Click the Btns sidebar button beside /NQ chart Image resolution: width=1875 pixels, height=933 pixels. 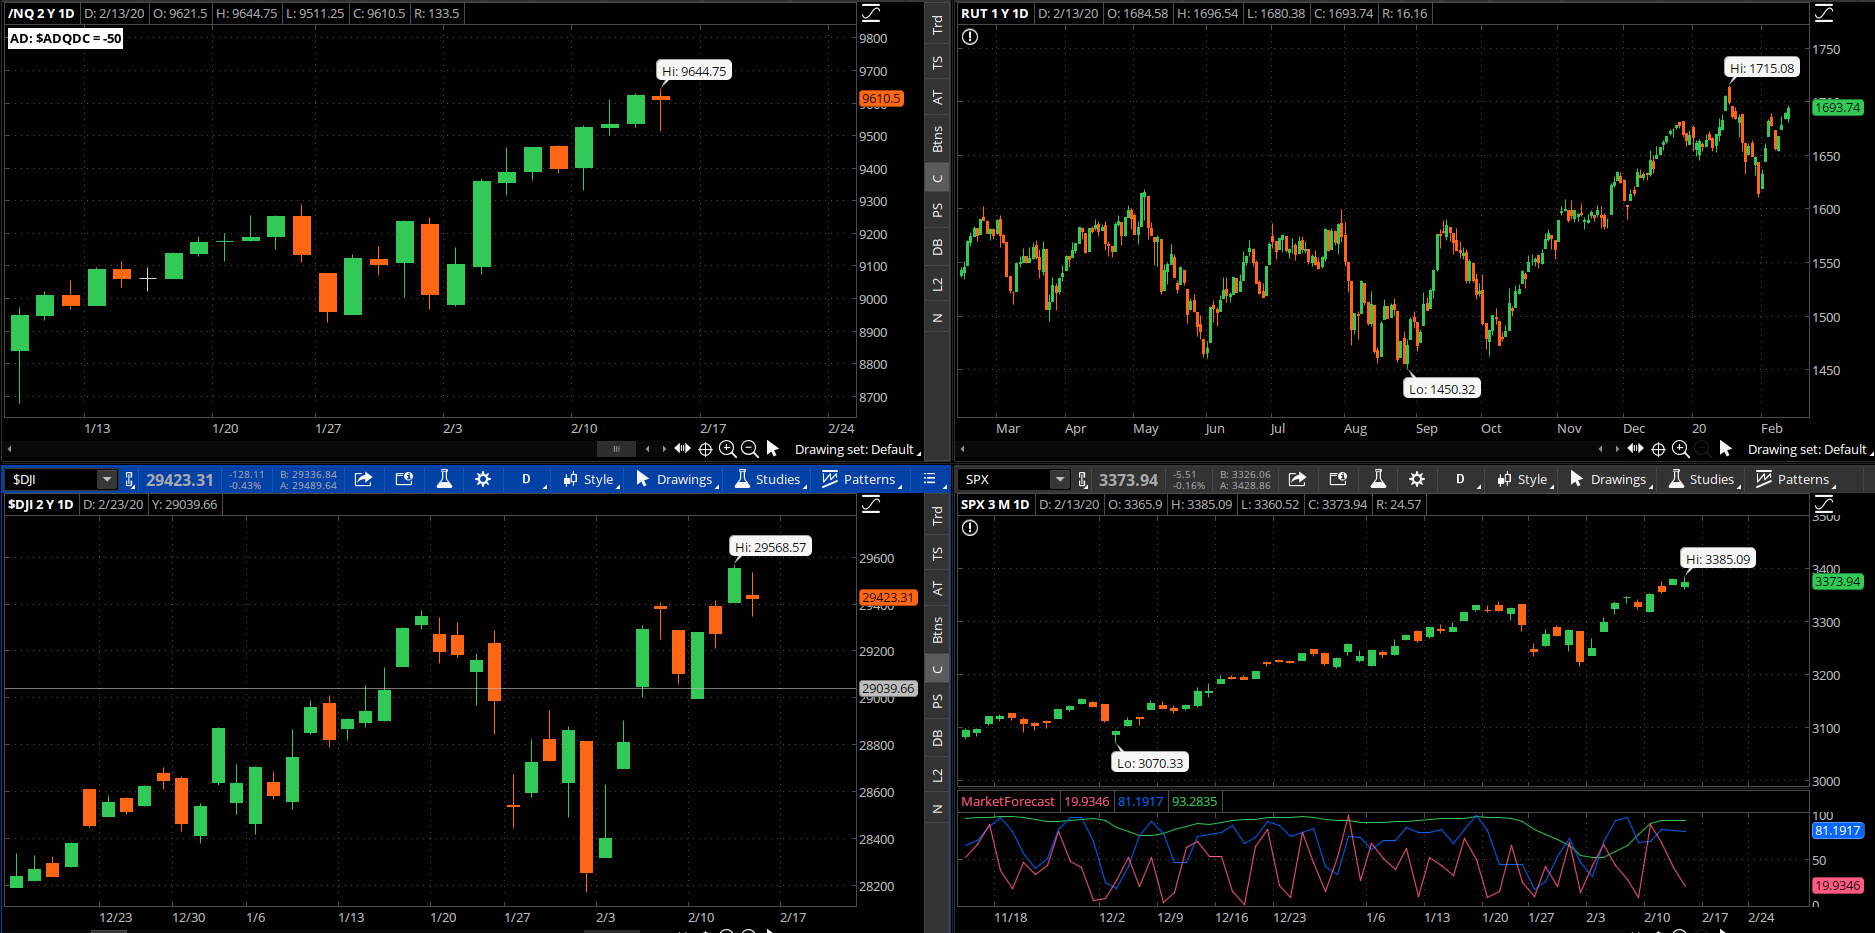pos(937,139)
